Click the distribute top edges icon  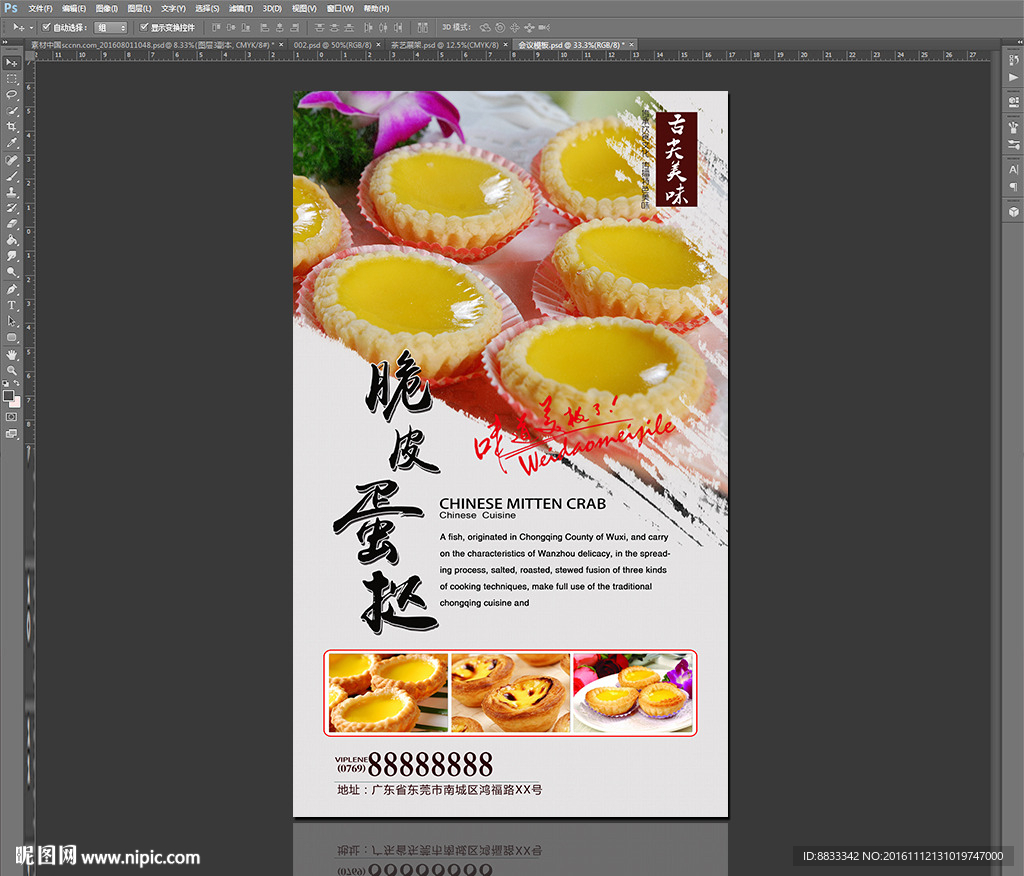pos(319,27)
